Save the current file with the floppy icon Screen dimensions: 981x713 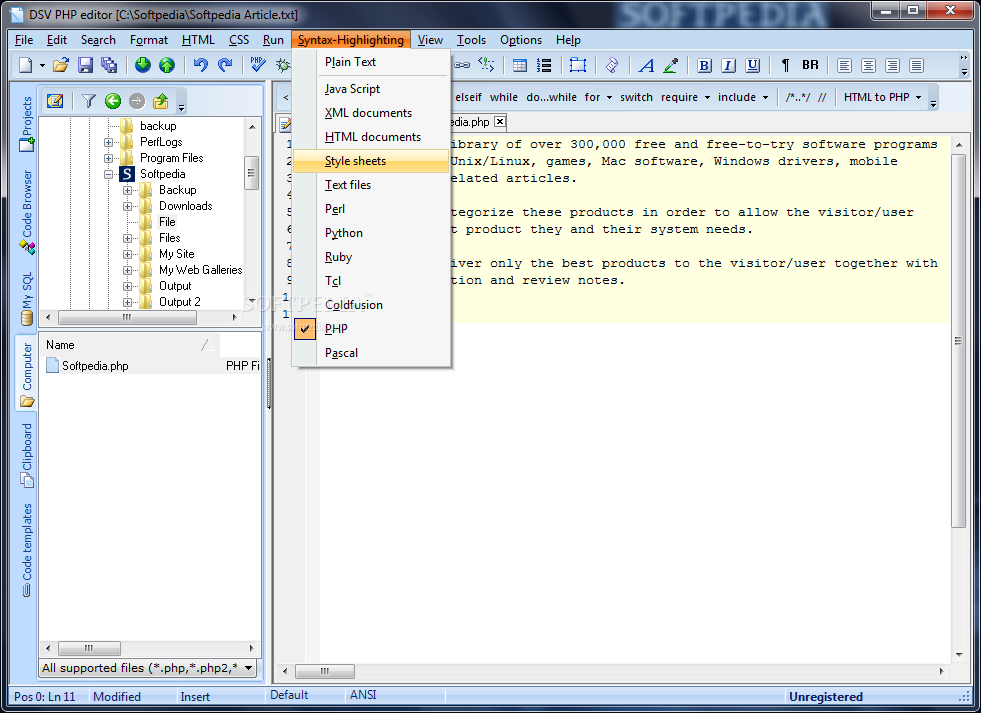86,65
